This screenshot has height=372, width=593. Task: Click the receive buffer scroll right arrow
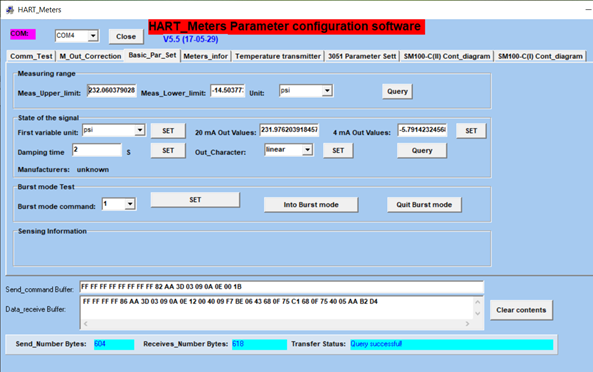pyautogui.click(x=467, y=324)
